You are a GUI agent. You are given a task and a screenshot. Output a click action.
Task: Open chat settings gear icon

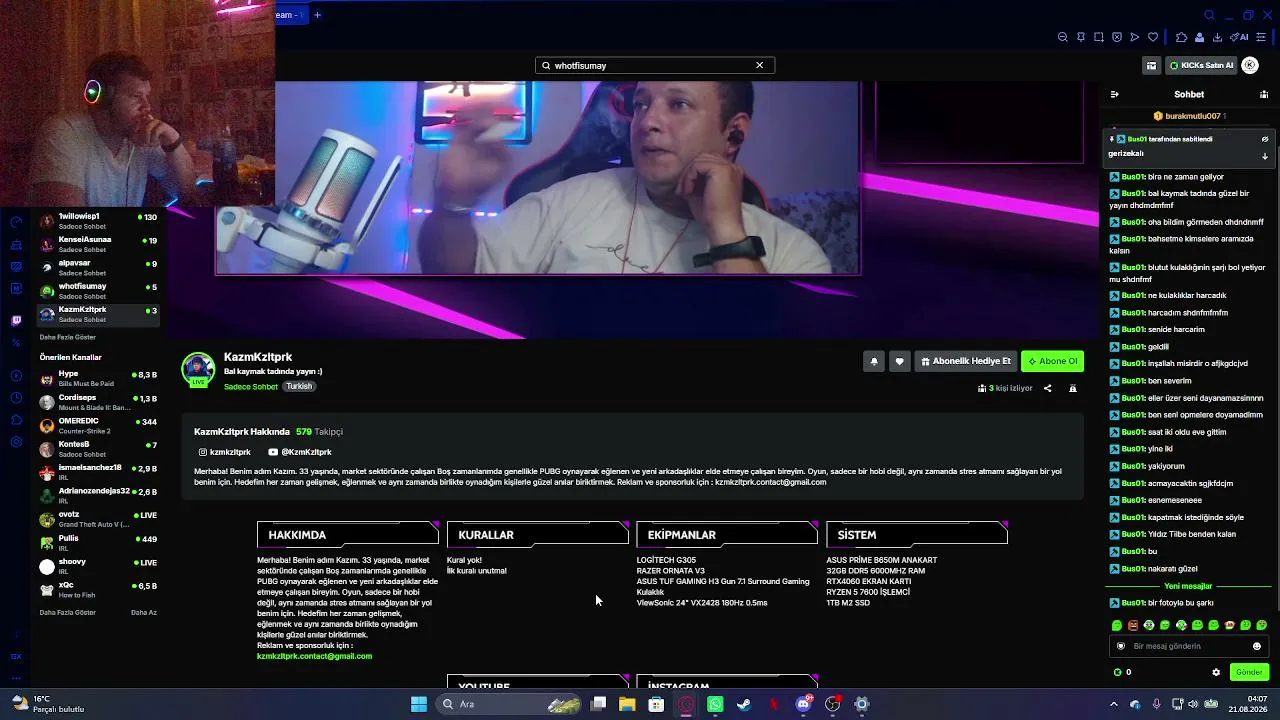[1216, 672]
